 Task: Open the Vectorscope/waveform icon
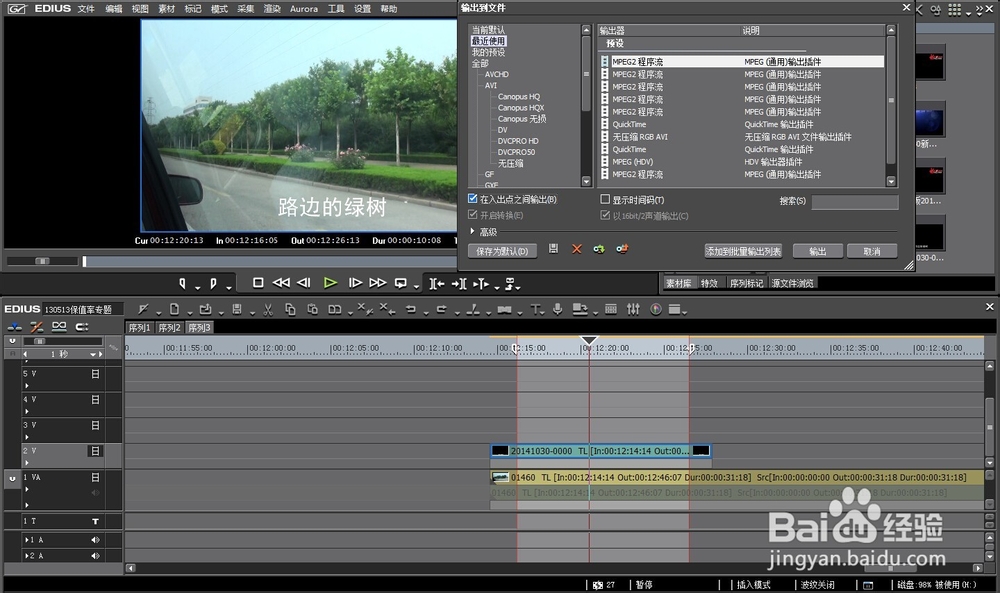point(656,309)
